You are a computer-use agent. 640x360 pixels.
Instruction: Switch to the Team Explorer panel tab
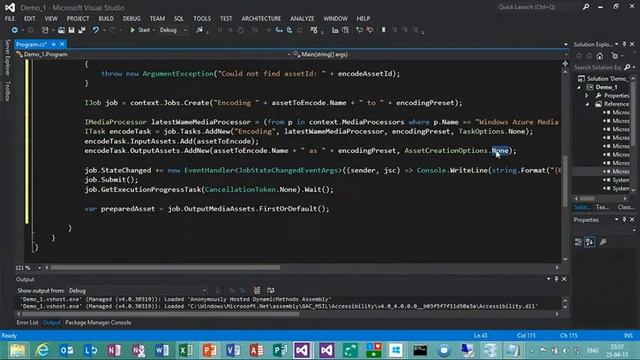pos(602,207)
